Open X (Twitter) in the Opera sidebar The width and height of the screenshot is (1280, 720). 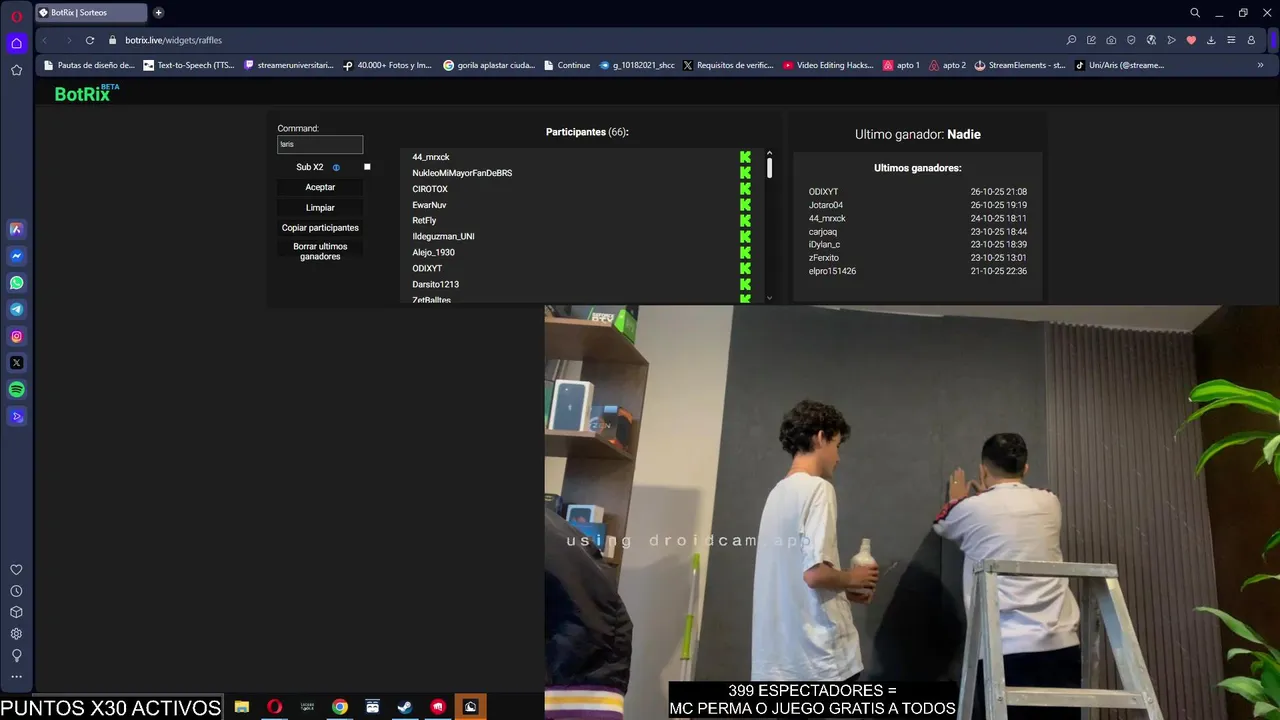[x=16, y=363]
